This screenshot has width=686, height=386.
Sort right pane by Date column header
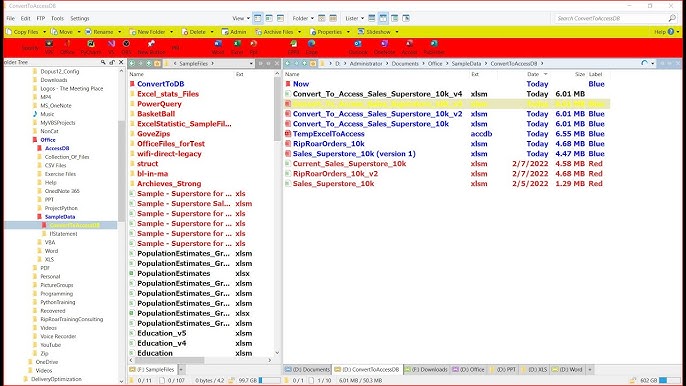[x=533, y=74]
